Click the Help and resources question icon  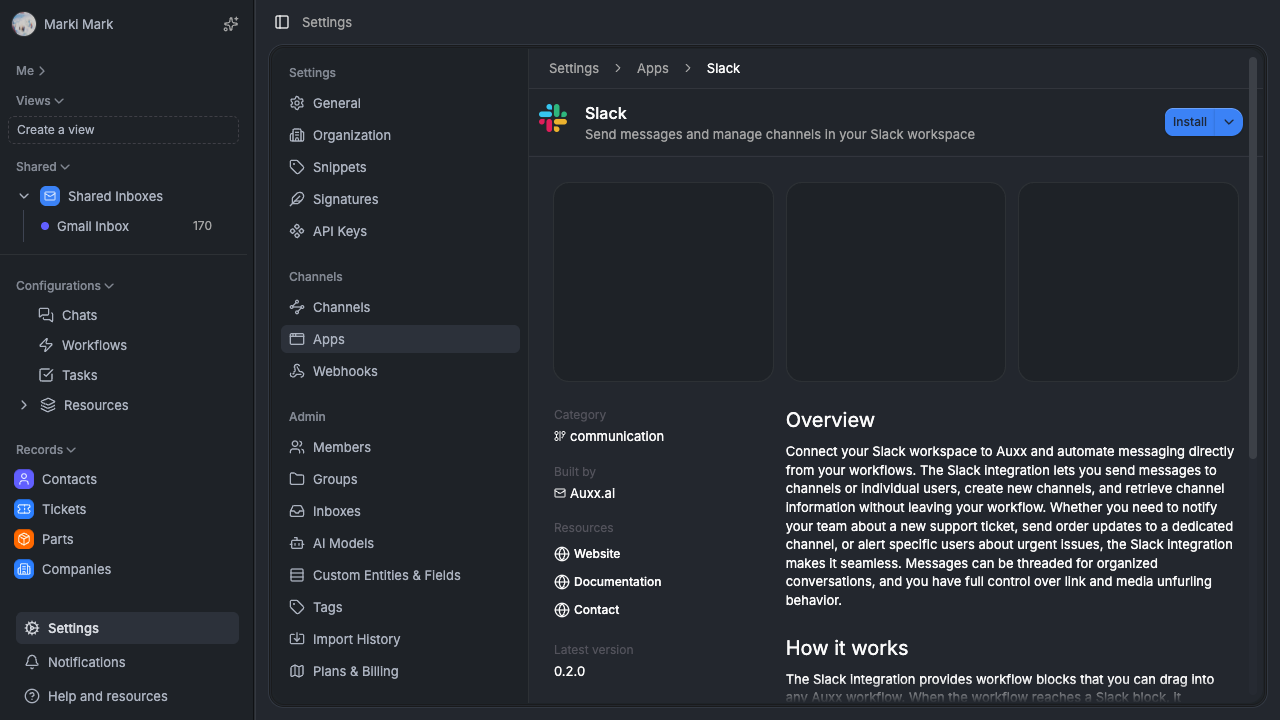[32, 696]
